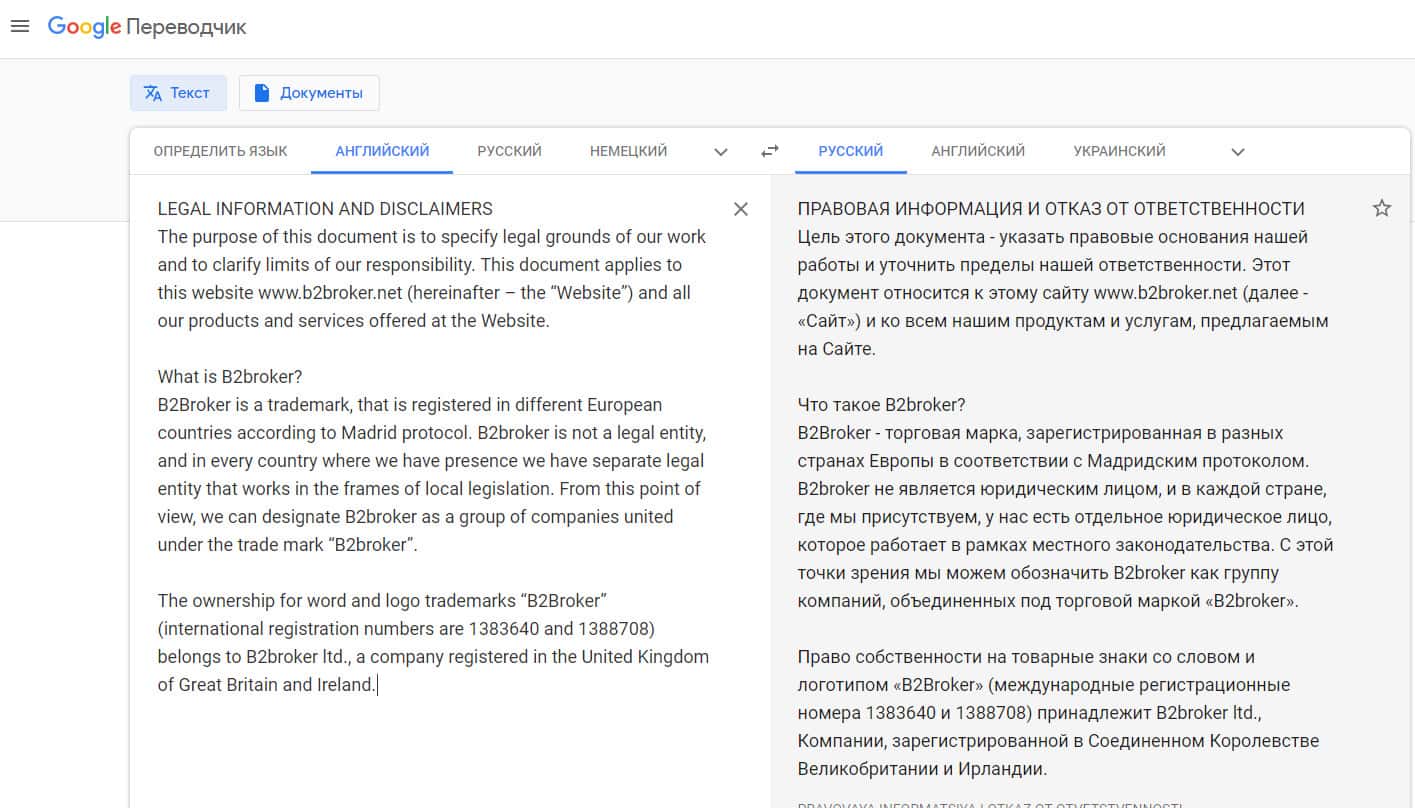1415x808 pixels.
Task: Save translation with the star icon
Action: point(1382,209)
